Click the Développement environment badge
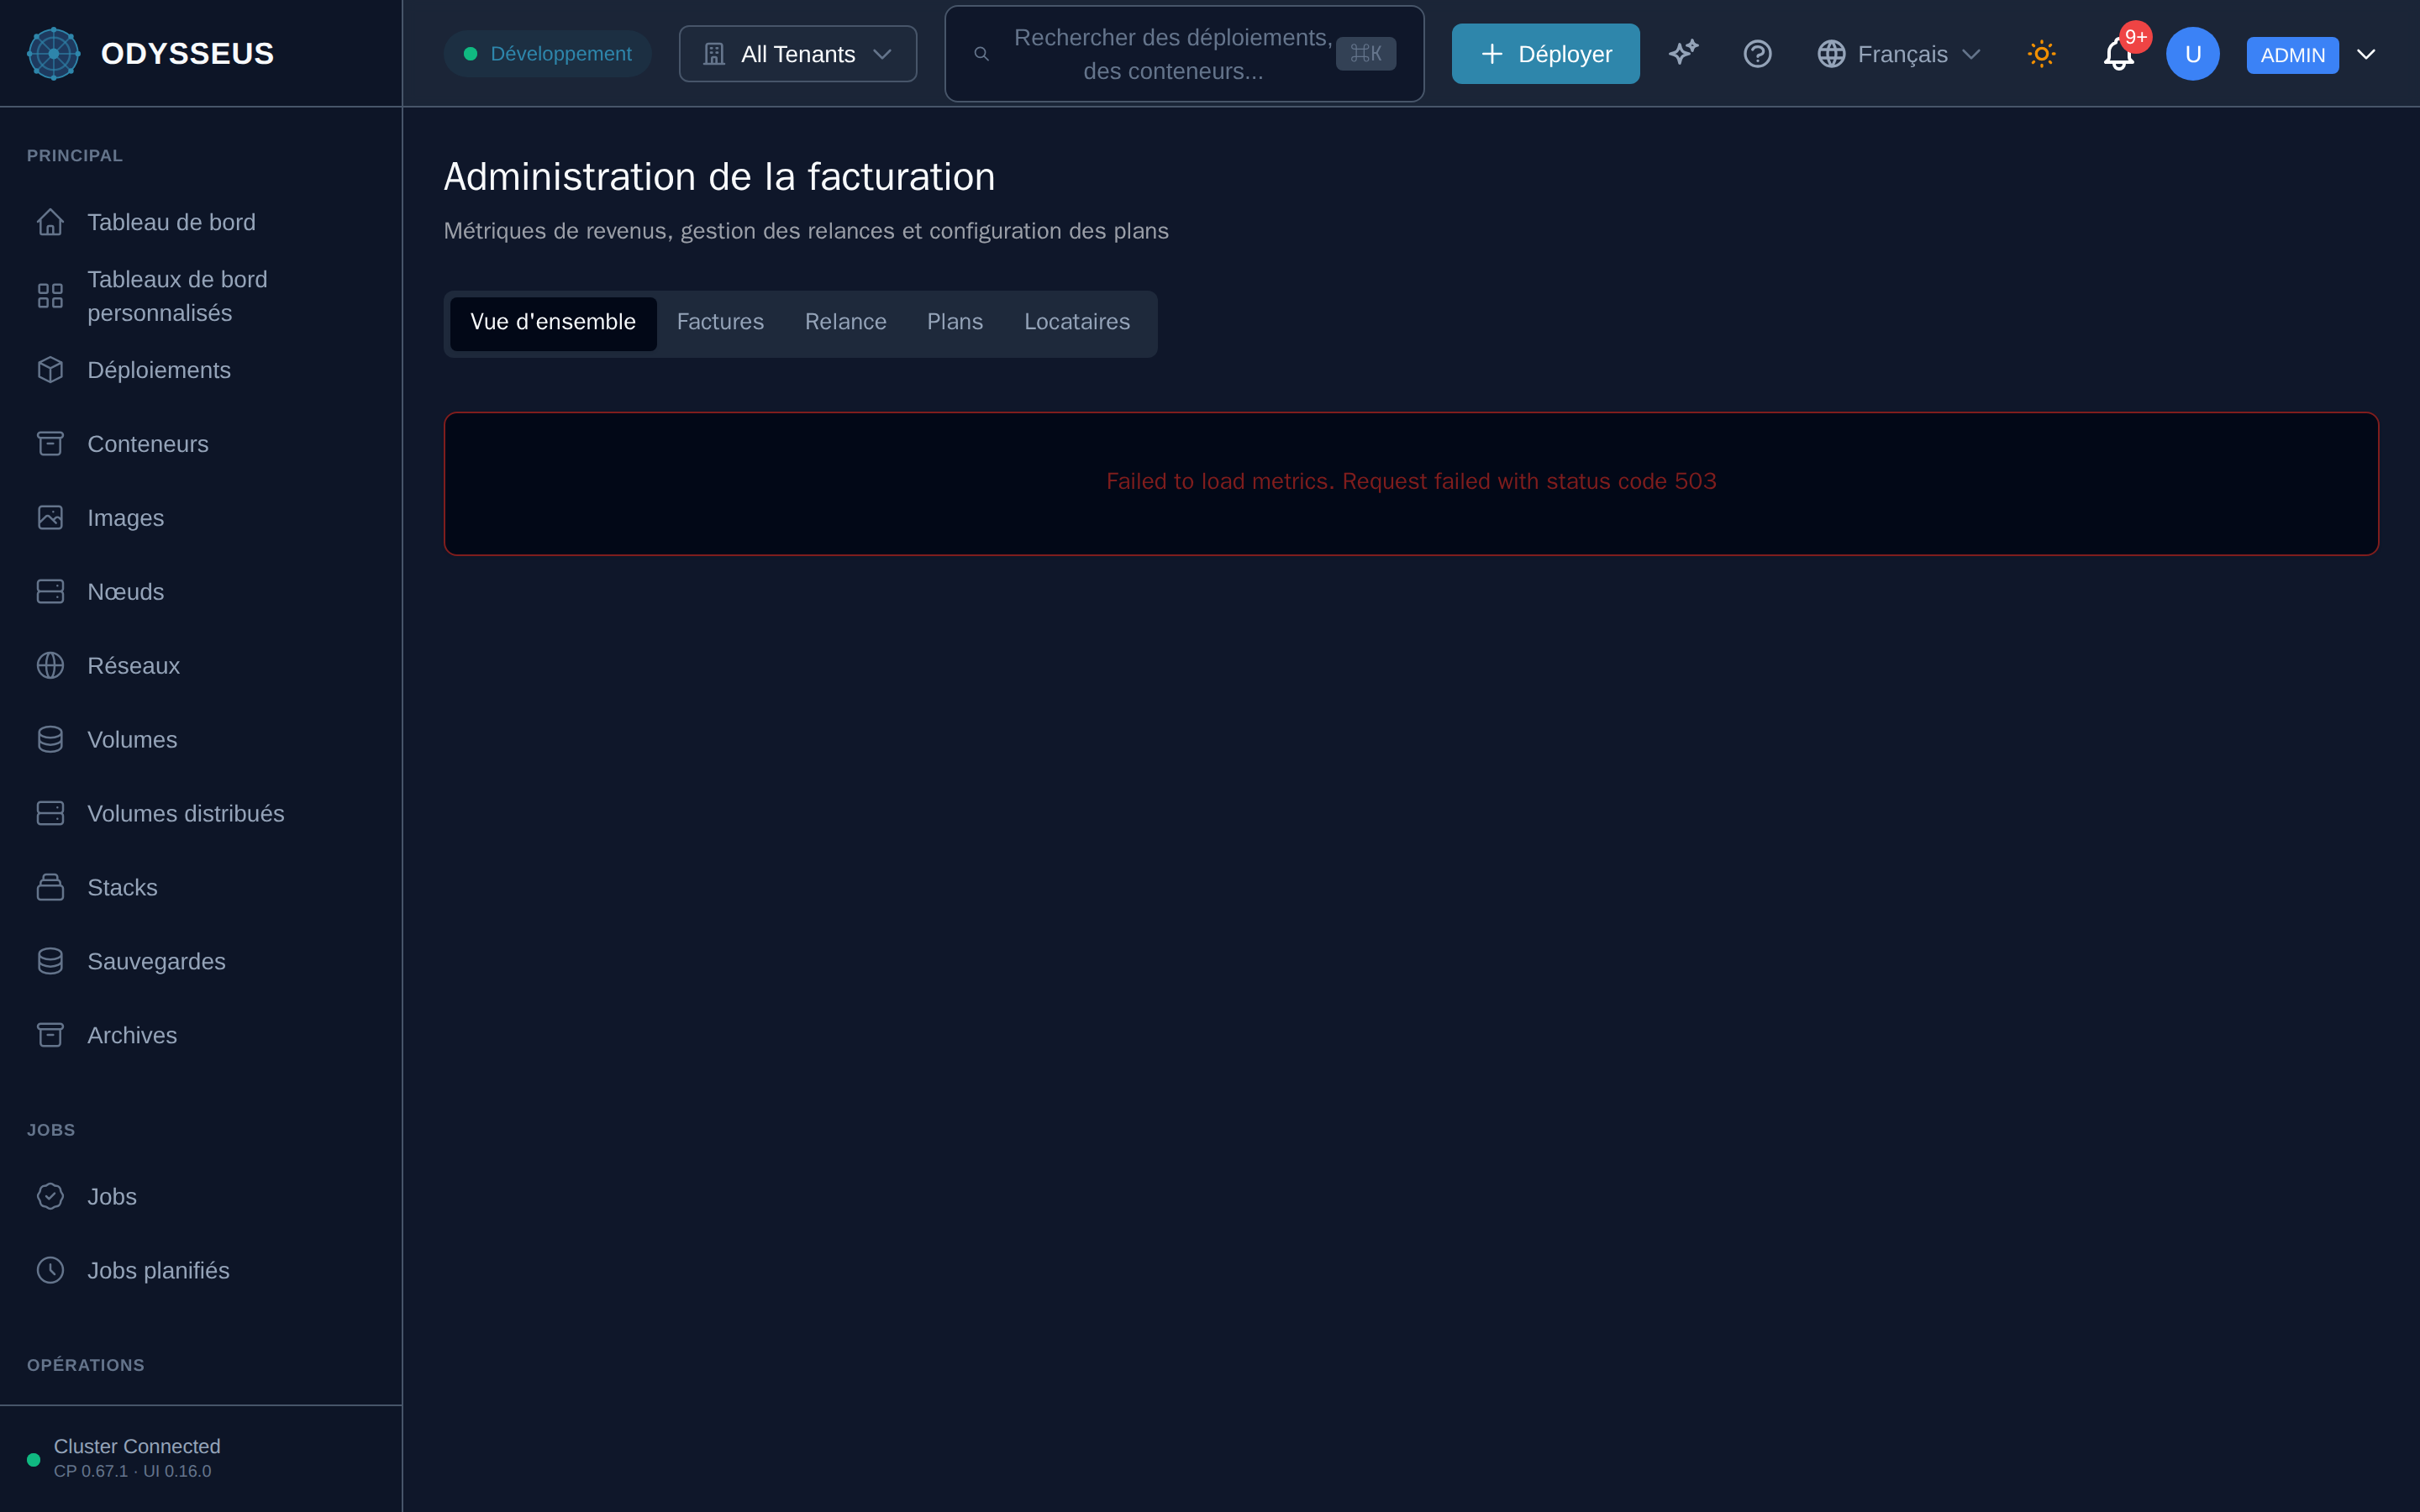2420x1512 pixels. [x=547, y=54]
